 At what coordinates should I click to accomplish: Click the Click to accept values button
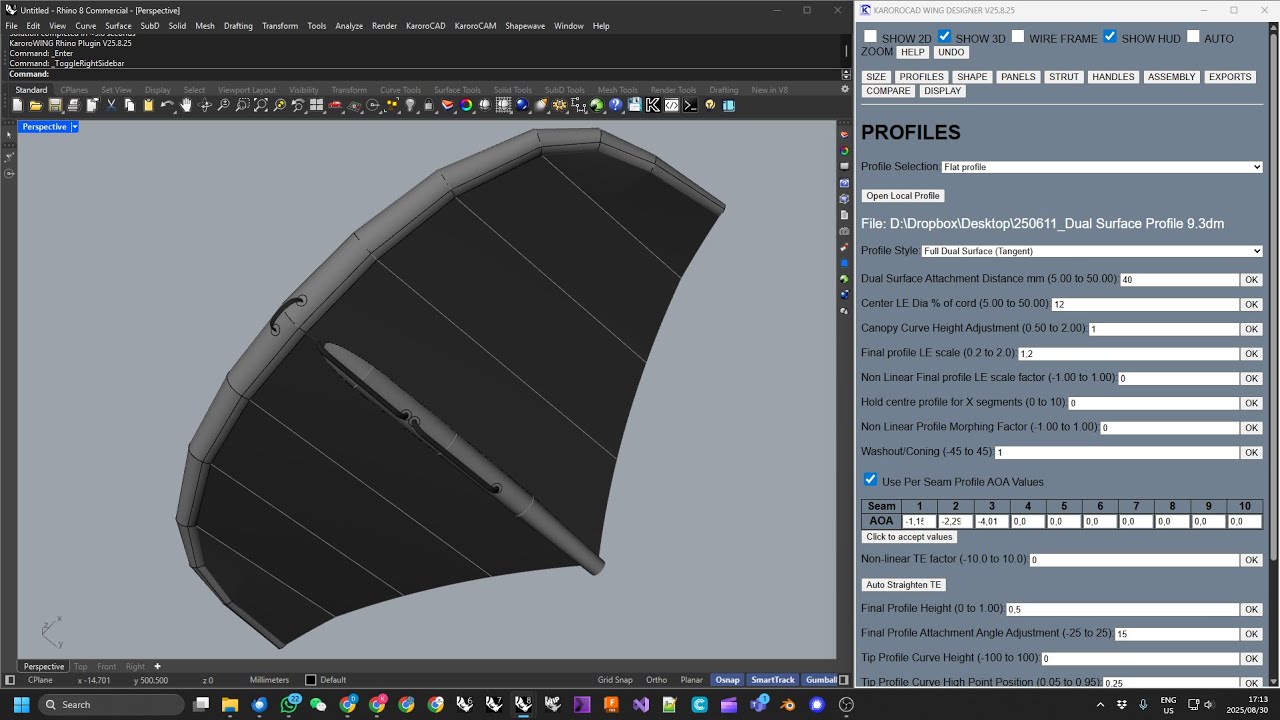point(909,537)
